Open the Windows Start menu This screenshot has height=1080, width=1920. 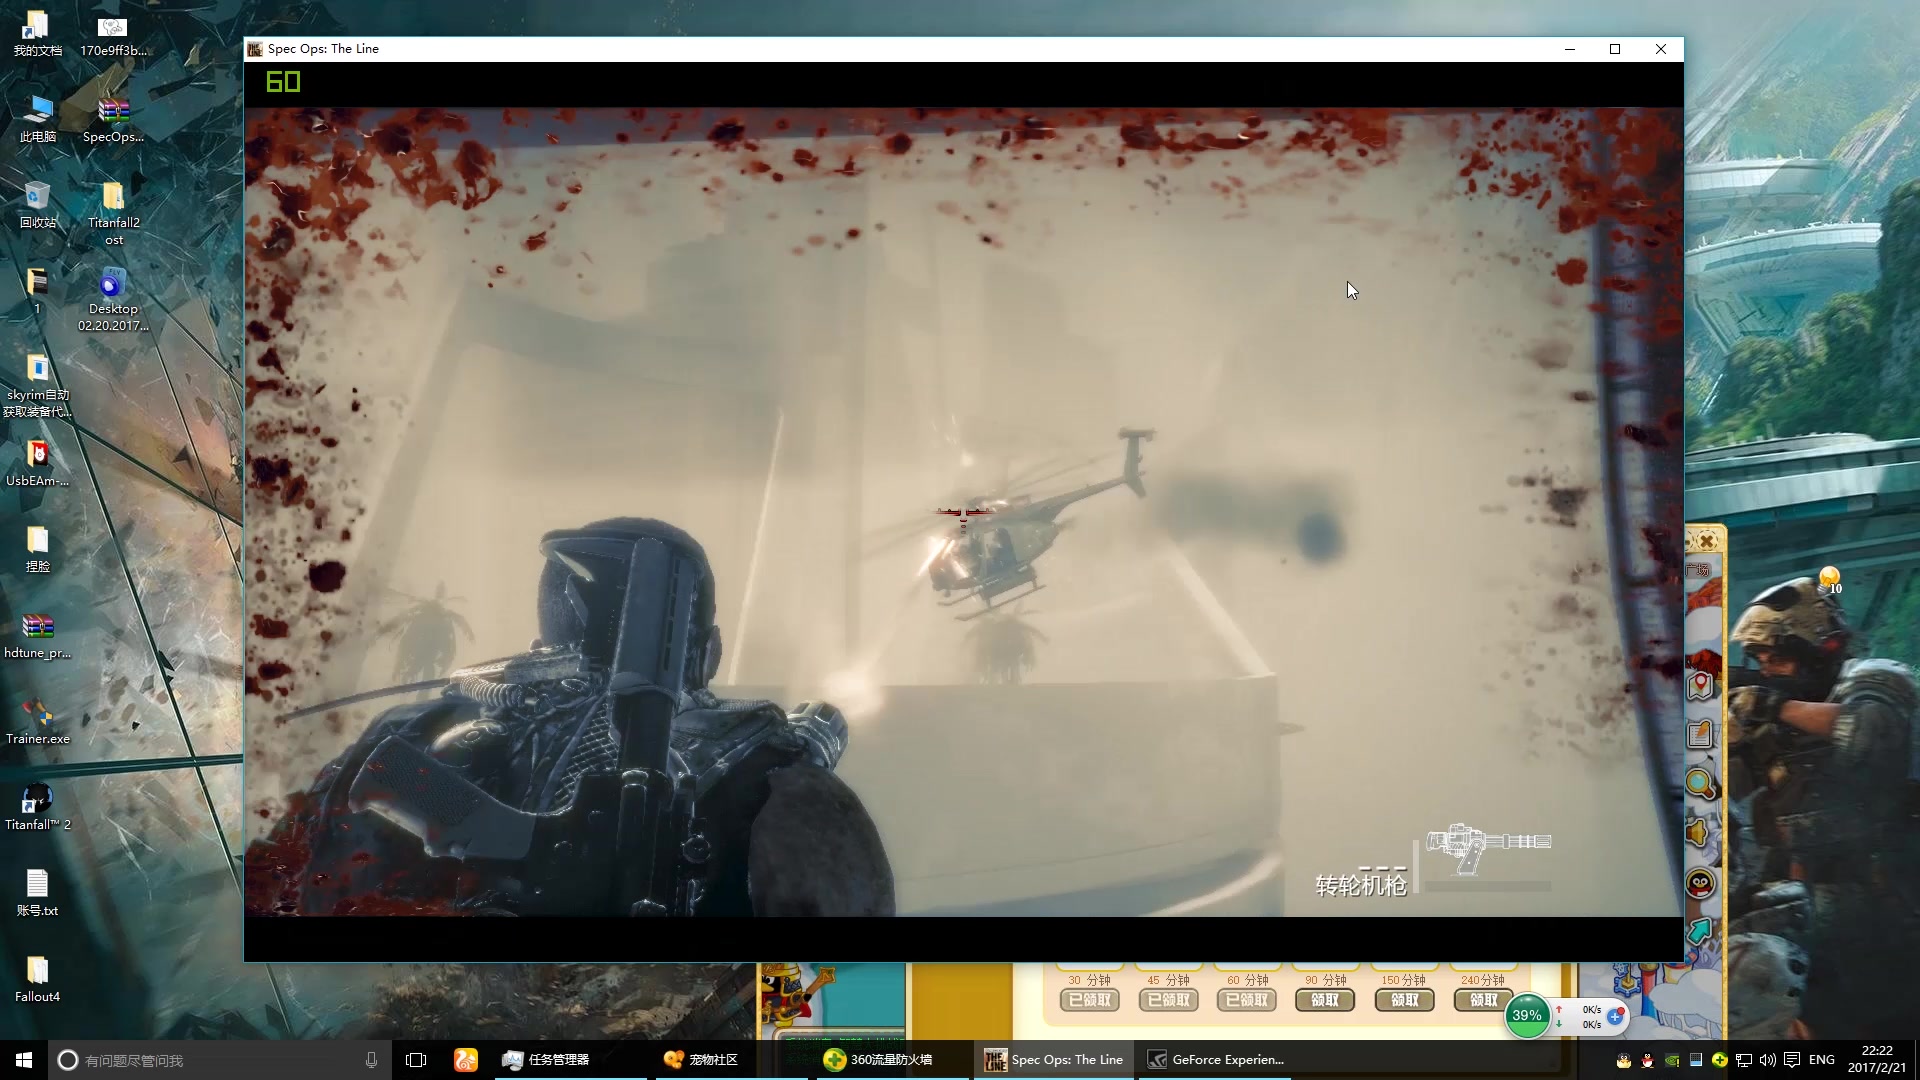click(x=24, y=1060)
